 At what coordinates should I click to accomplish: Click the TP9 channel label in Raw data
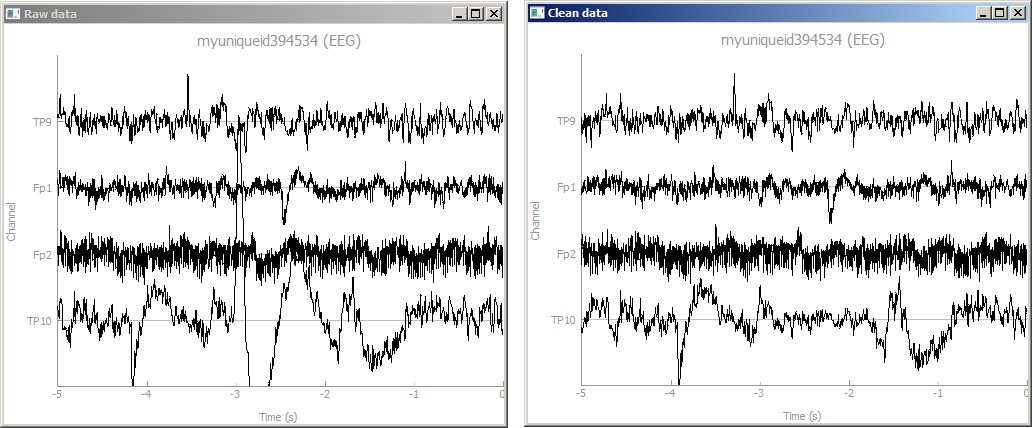(x=42, y=121)
